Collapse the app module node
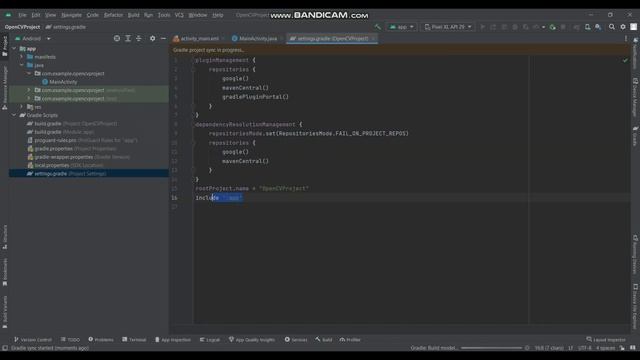 click(x=15, y=49)
